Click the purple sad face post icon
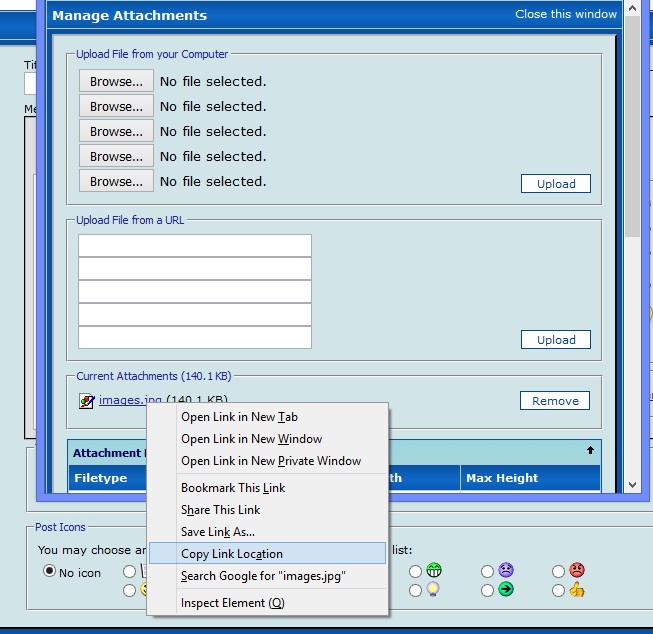The width and height of the screenshot is (653, 634). click(506, 570)
